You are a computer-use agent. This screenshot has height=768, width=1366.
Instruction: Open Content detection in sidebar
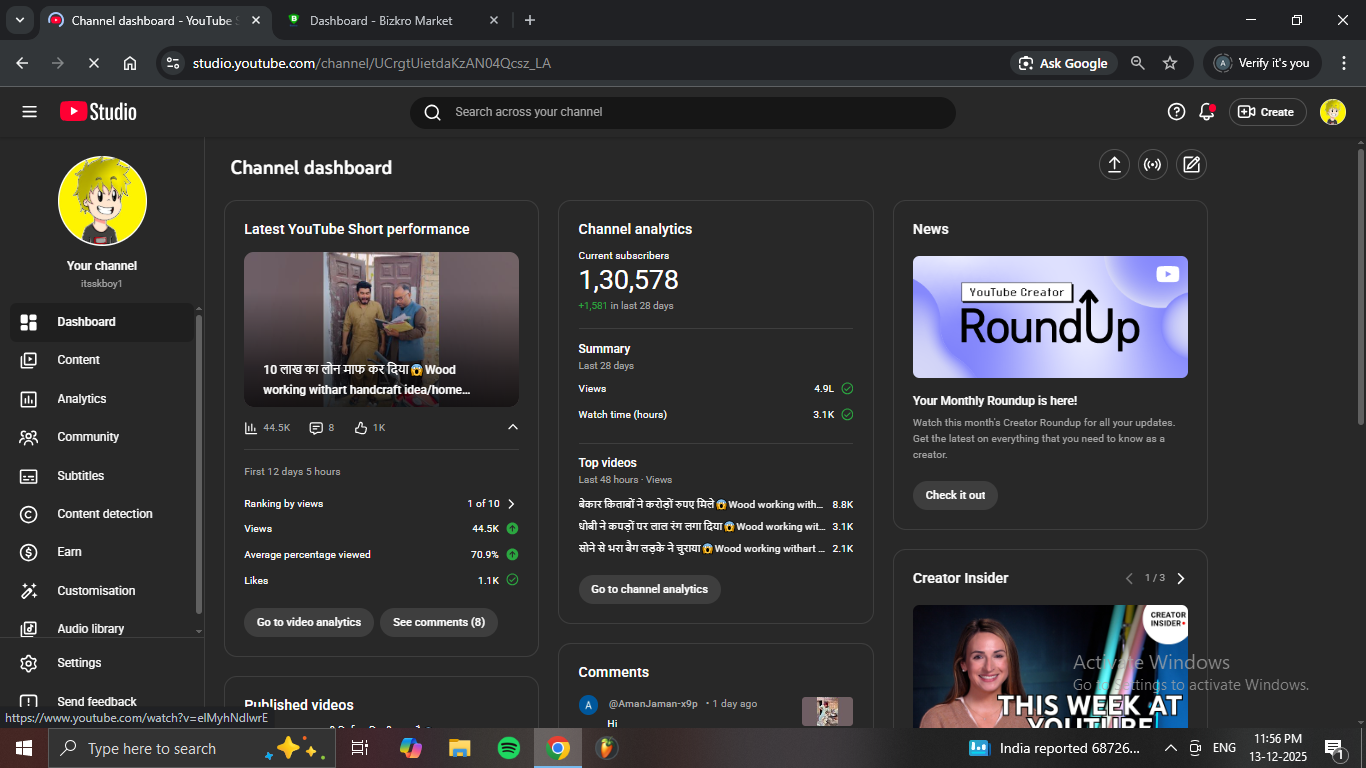pos(104,514)
